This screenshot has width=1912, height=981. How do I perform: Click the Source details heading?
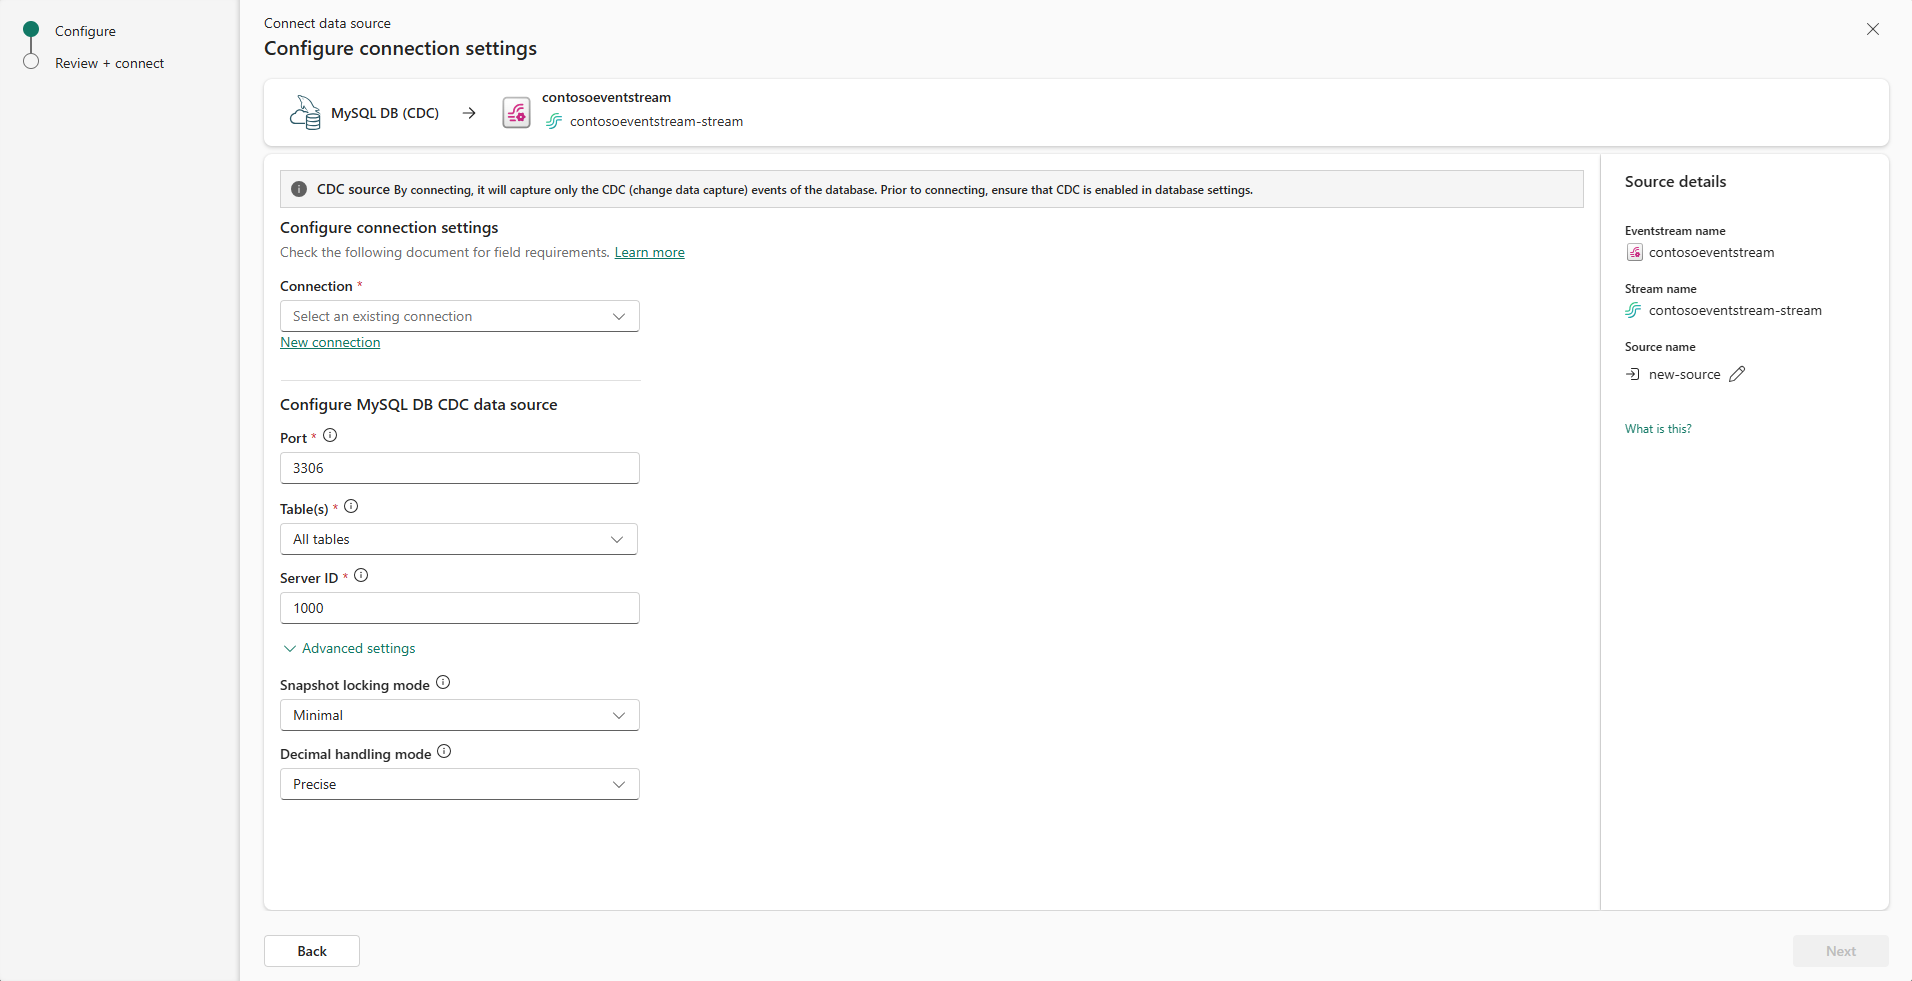coord(1676,182)
